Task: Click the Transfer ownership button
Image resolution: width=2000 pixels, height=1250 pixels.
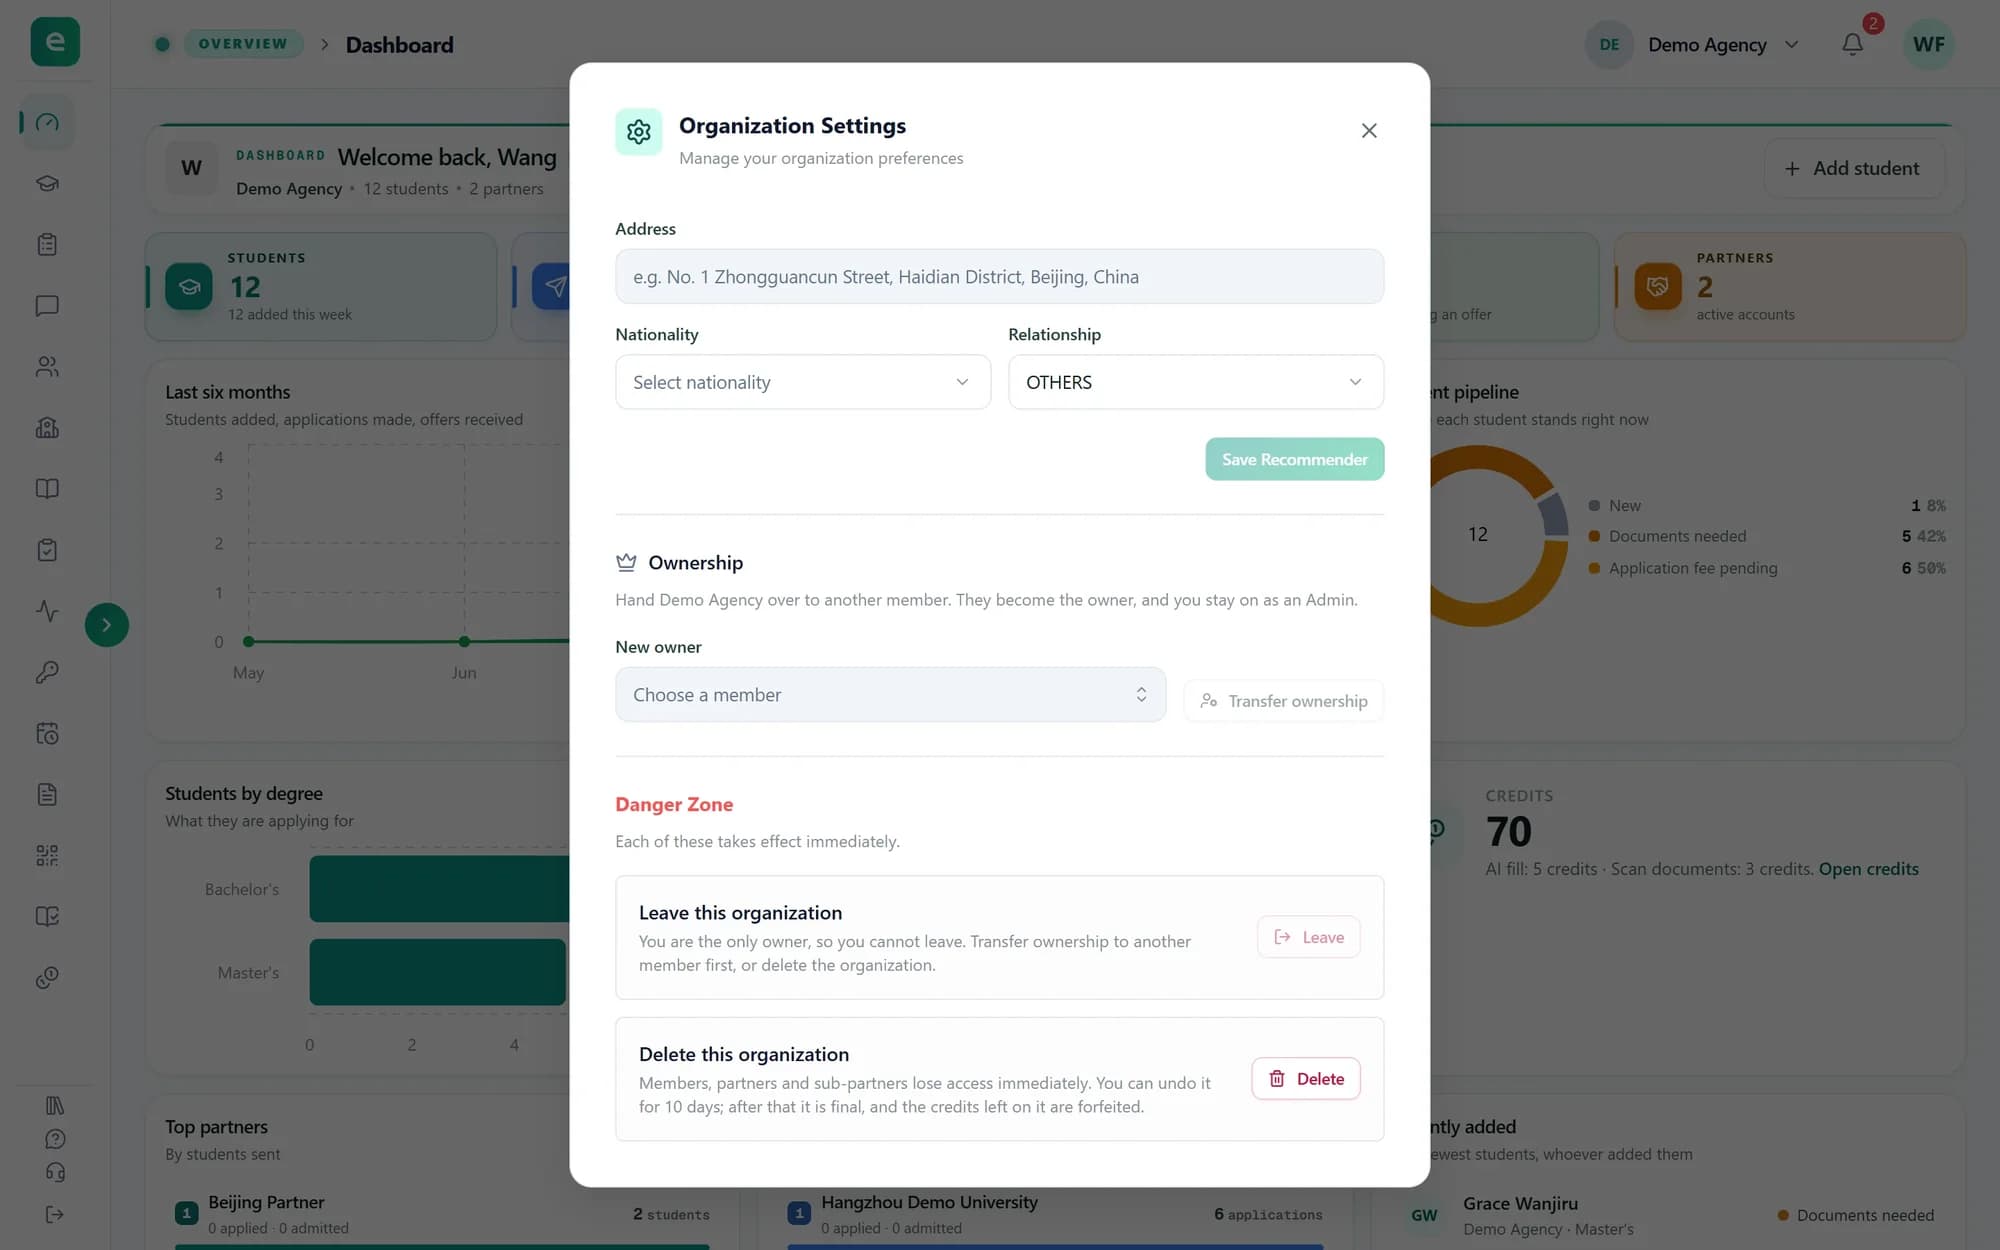Action: coord(1284,701)
